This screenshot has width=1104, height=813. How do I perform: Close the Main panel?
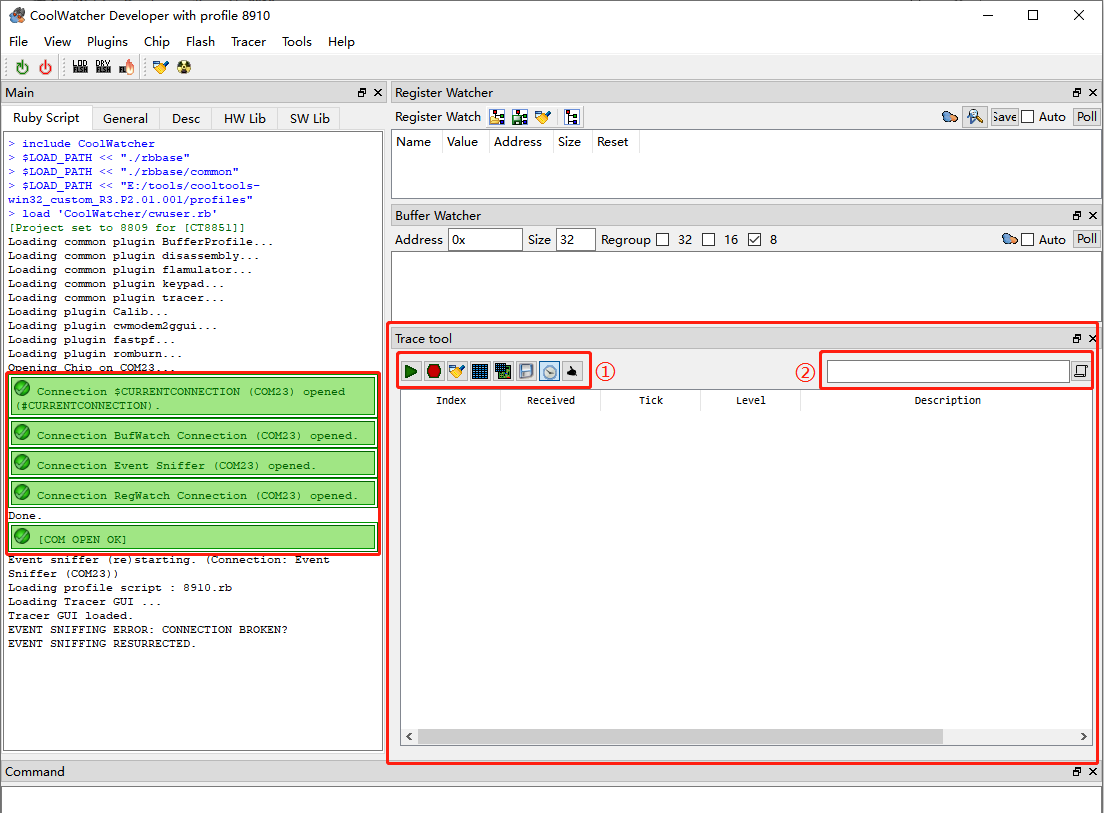378,92
